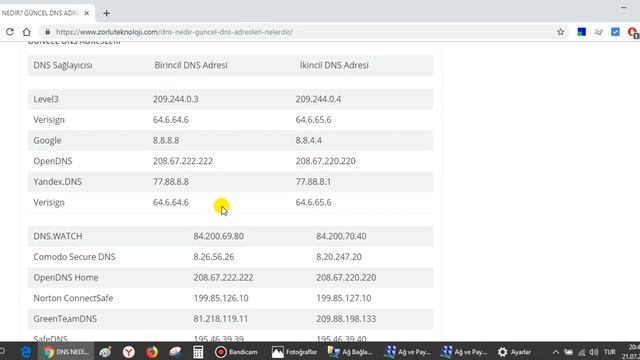Select Google primary DNS 8.8.8.8
Image resolution: width=640 pixels, height=360 pixels.
[x=166, y=140]
